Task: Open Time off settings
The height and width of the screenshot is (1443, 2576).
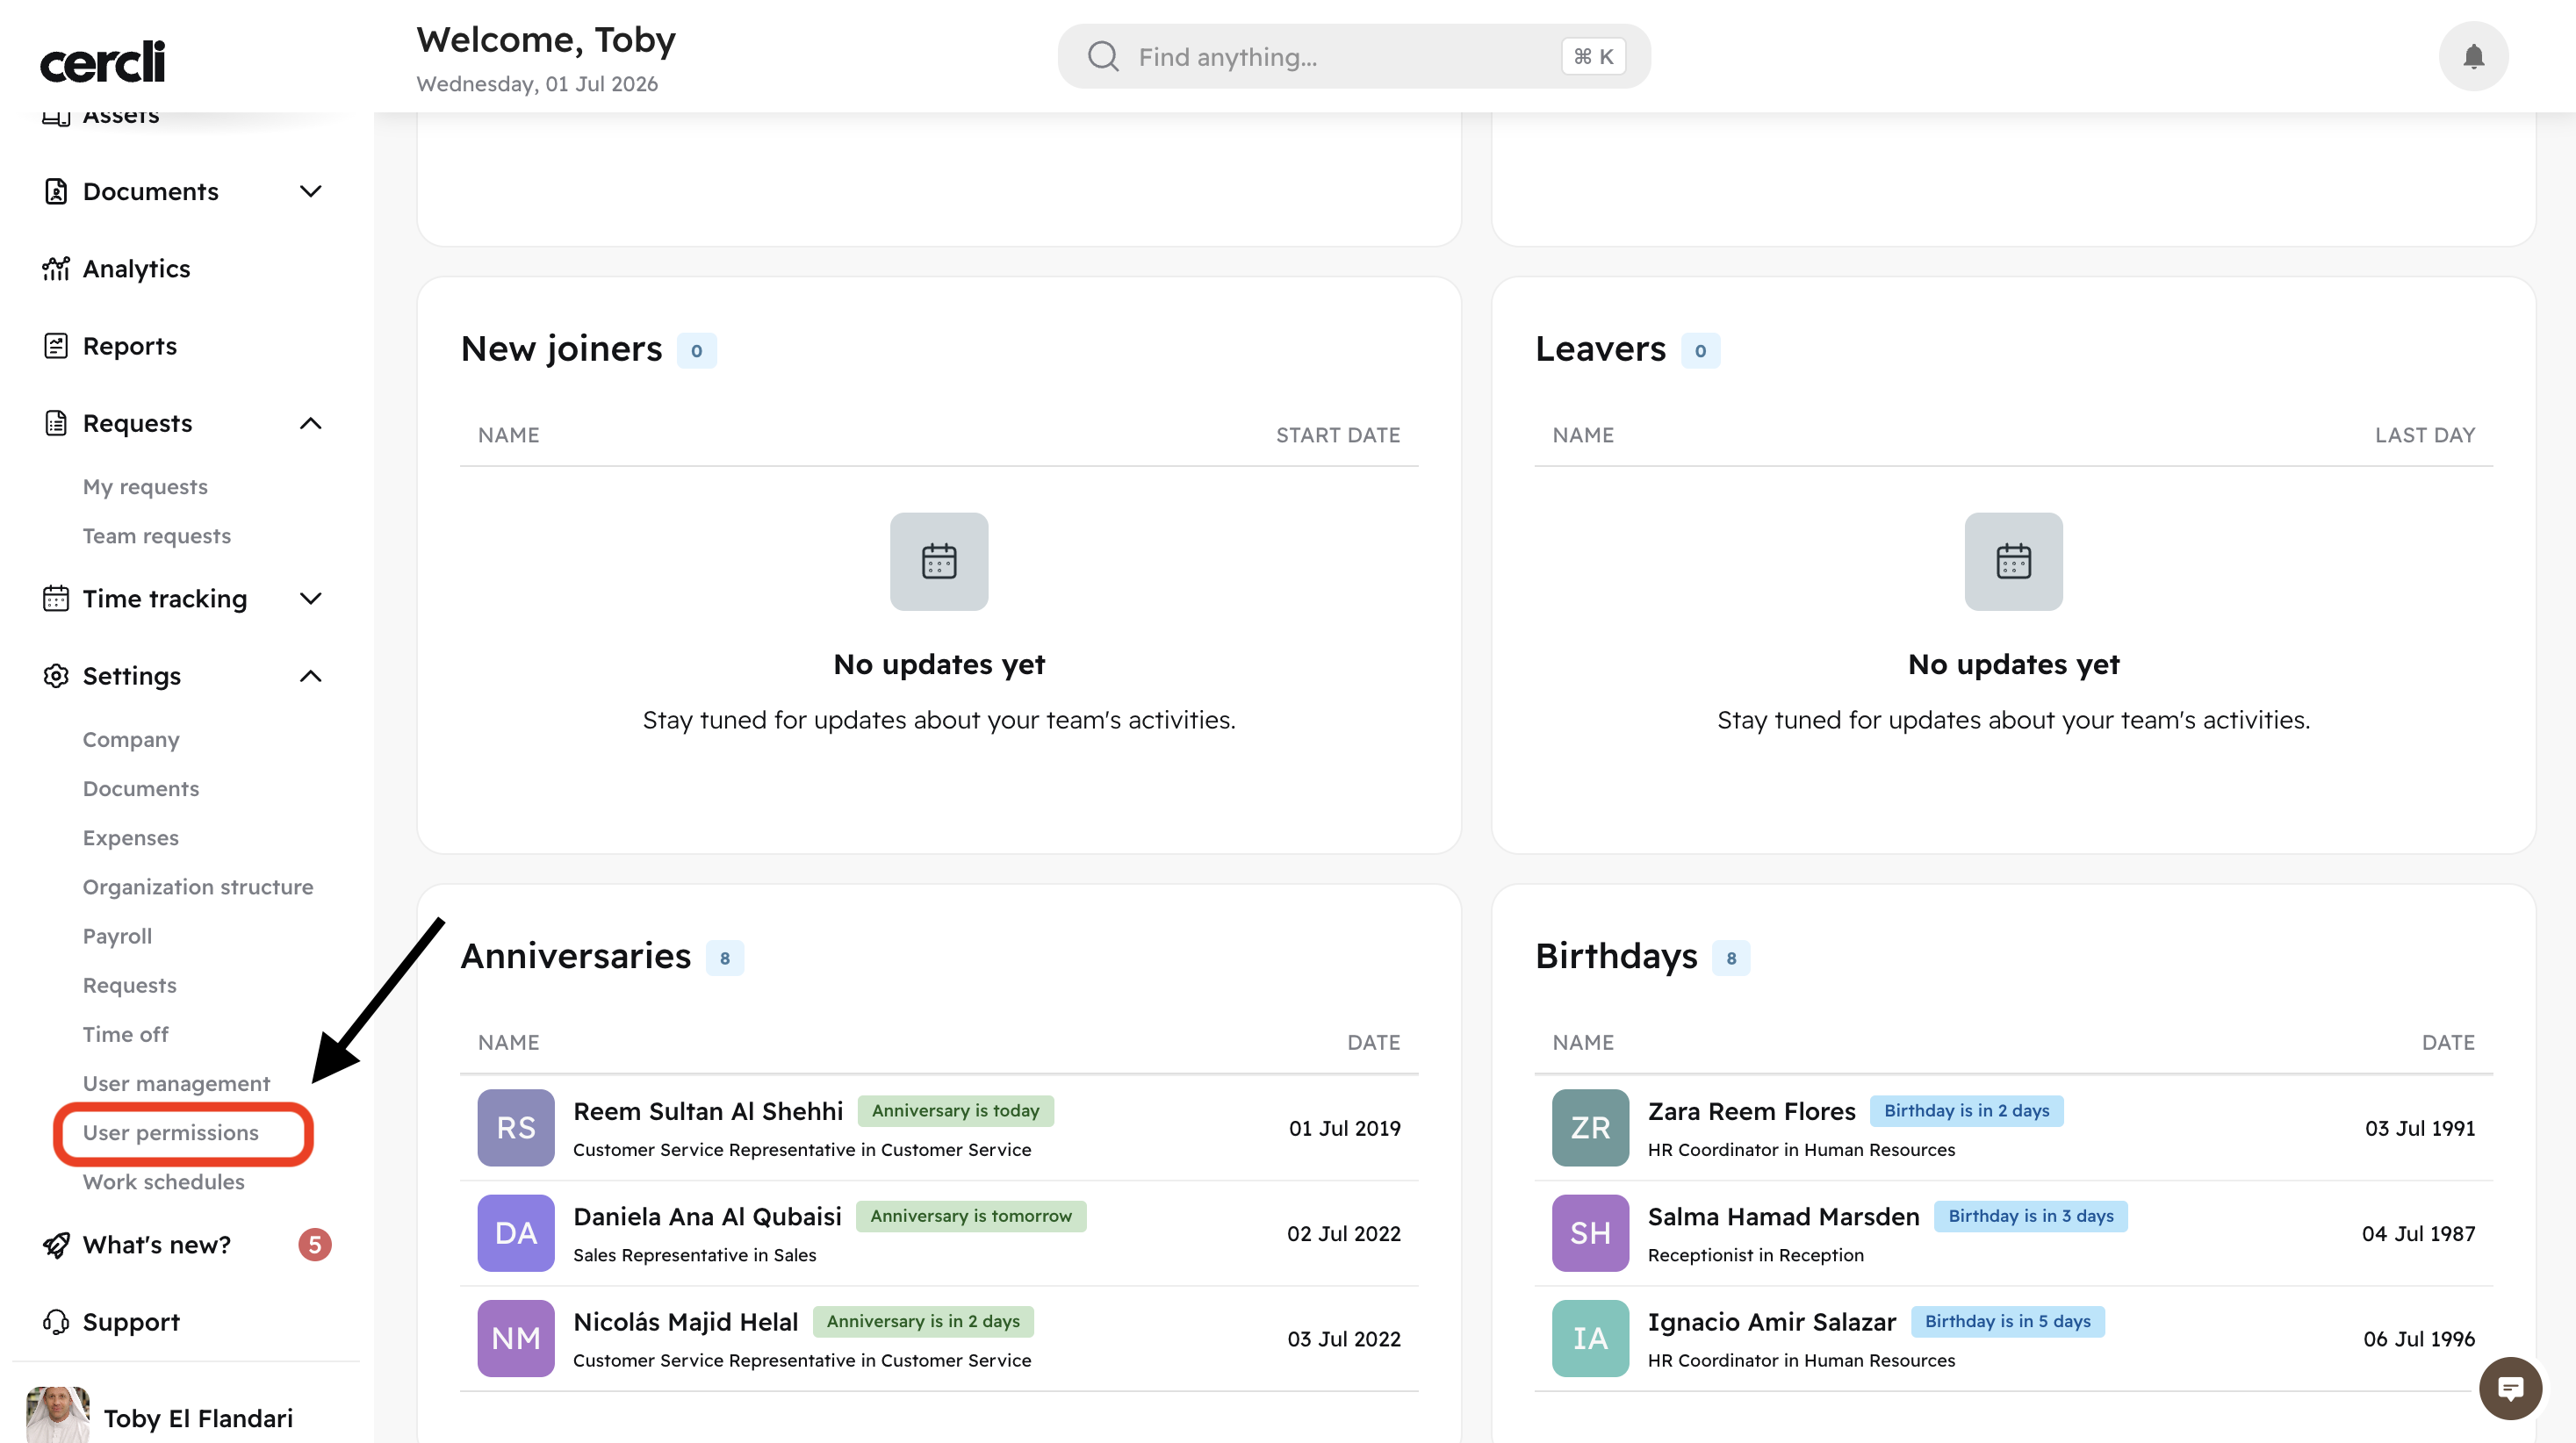Action: click(125, 1034)
